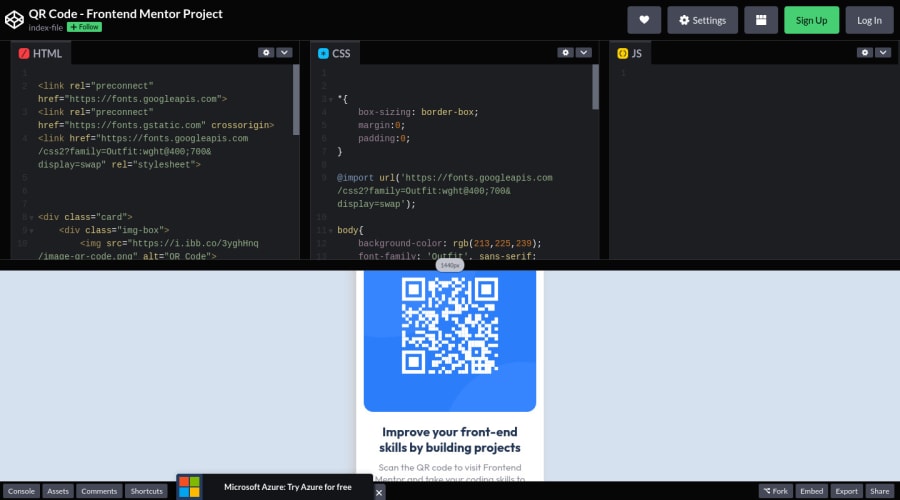Open HTML editor settings gear
This screenshot has width=900, height=500.
click(266, 52)
